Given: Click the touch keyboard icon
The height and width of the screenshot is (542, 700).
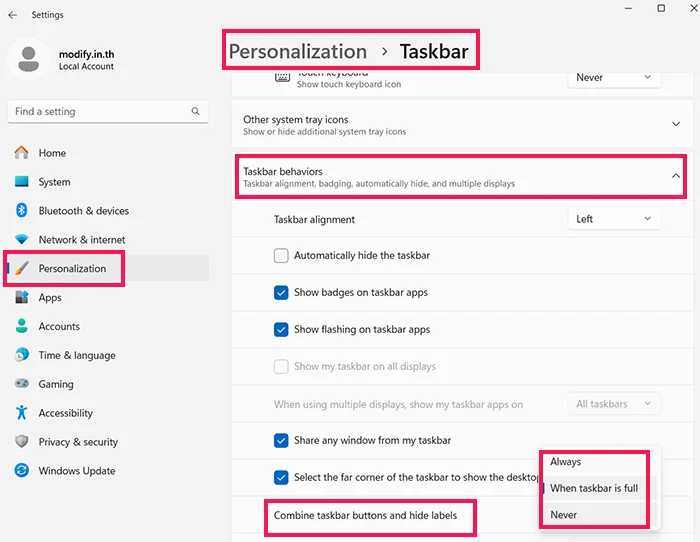Looking at the screenshot, I should (x=282, y=77).
